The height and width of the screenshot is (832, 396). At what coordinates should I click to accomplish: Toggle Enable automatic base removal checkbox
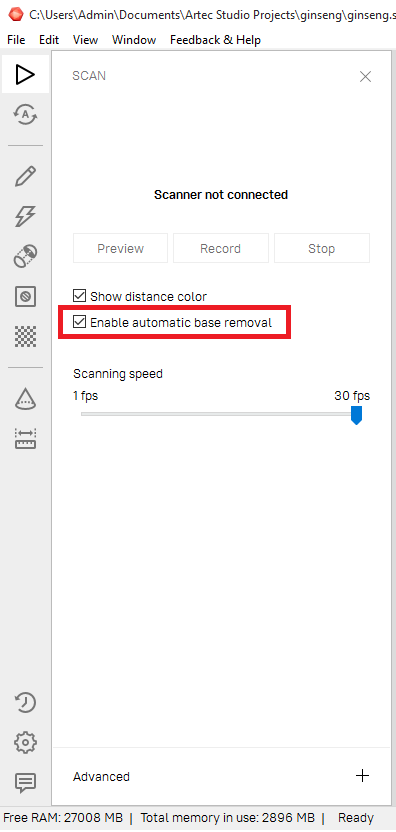pos(79,322)
